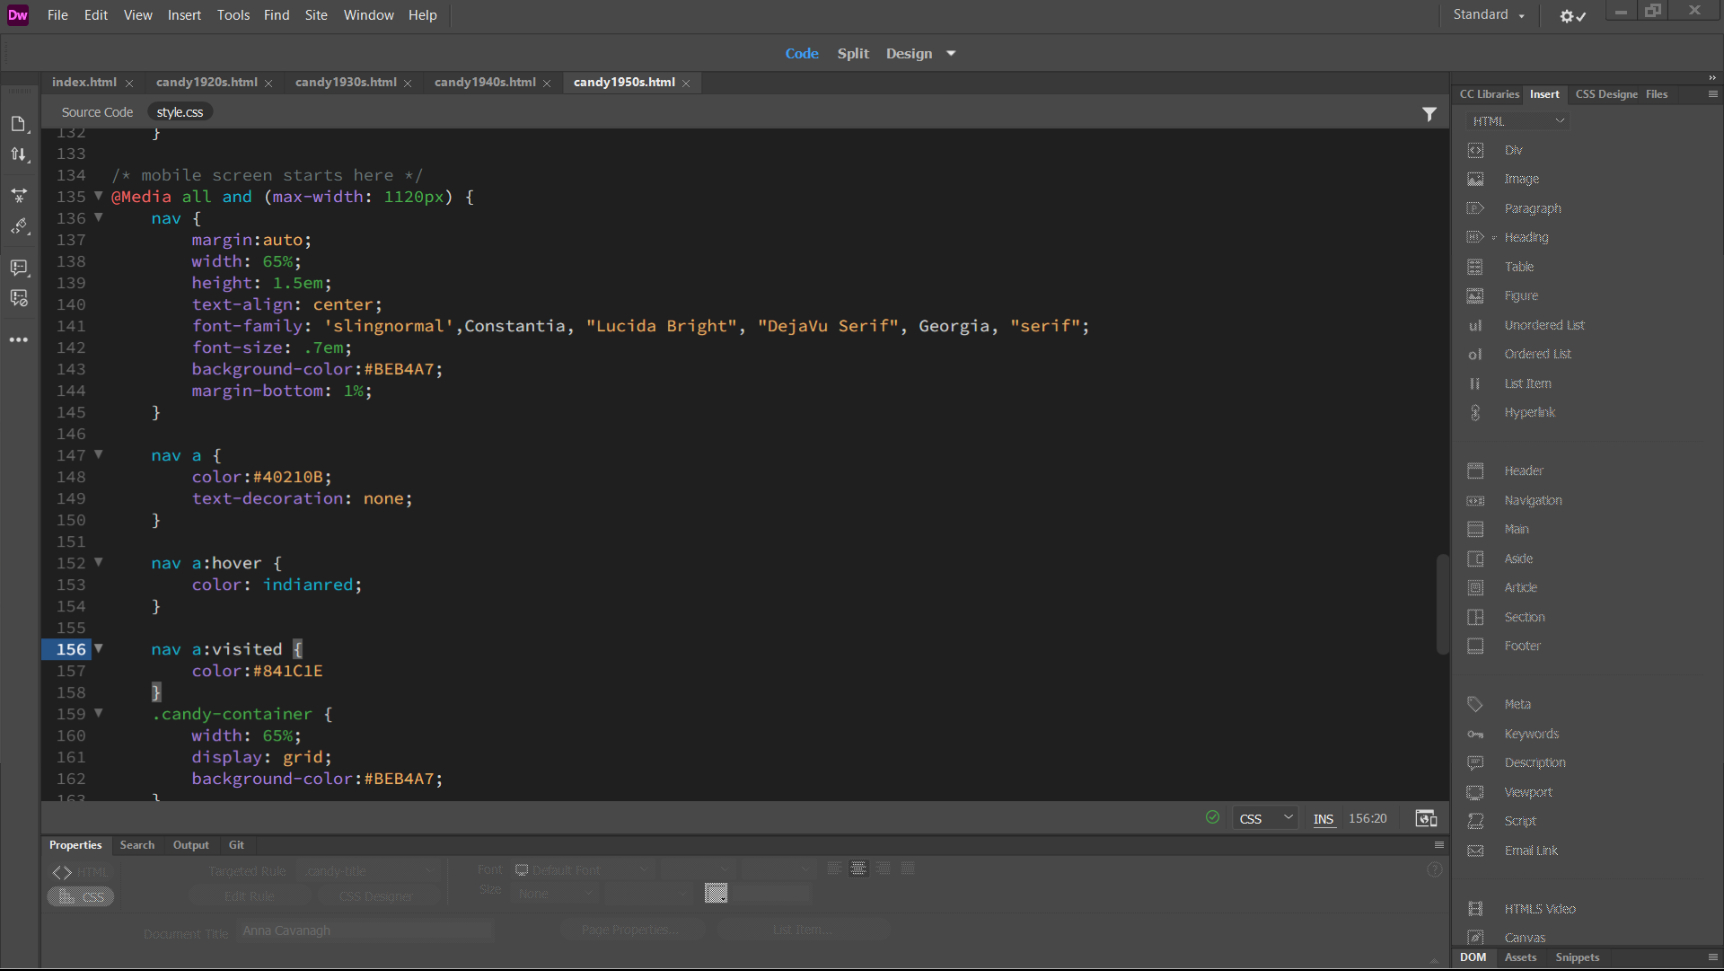
Task: Open the Git tab in bottom panel
Action: (236, 845)
